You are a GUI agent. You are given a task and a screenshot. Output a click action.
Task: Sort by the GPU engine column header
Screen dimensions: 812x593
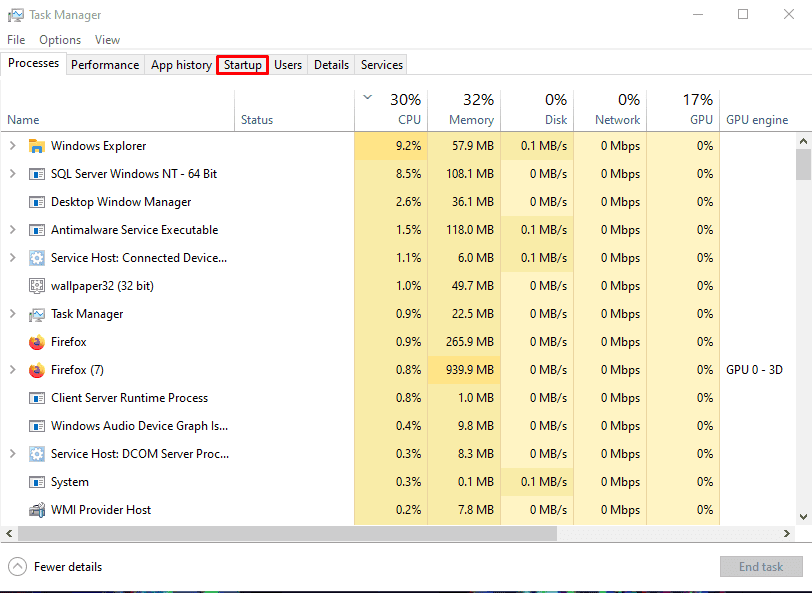coord(757,111)
